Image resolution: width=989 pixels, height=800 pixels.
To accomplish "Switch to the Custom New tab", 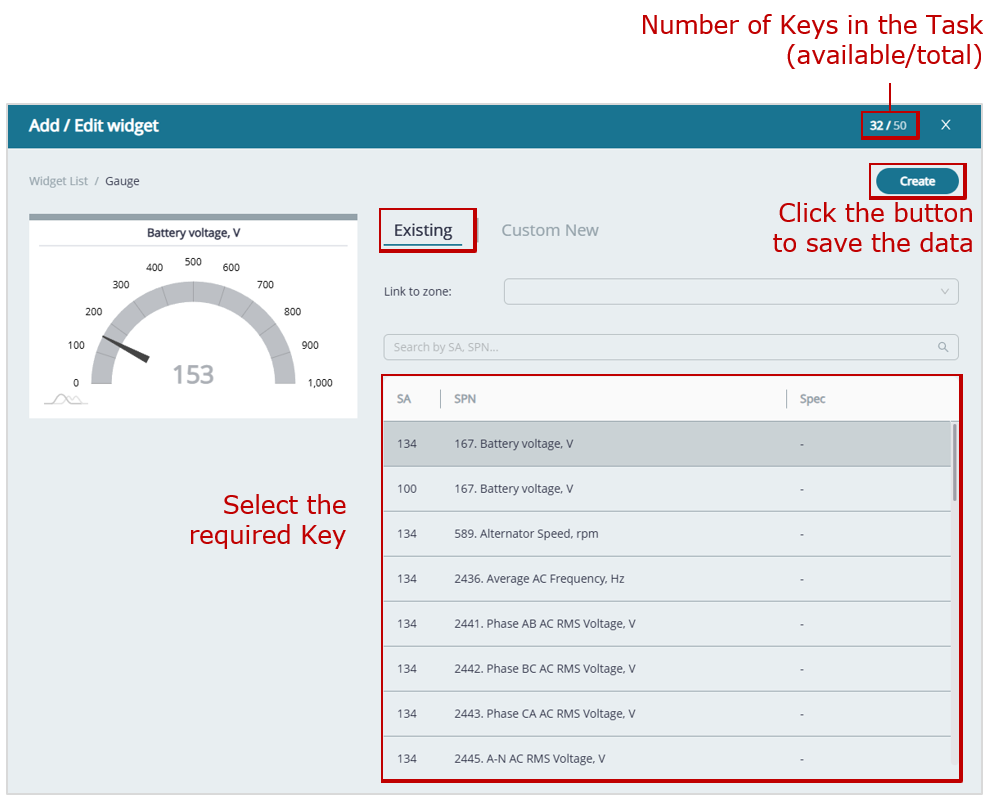I will click(549, 230).
